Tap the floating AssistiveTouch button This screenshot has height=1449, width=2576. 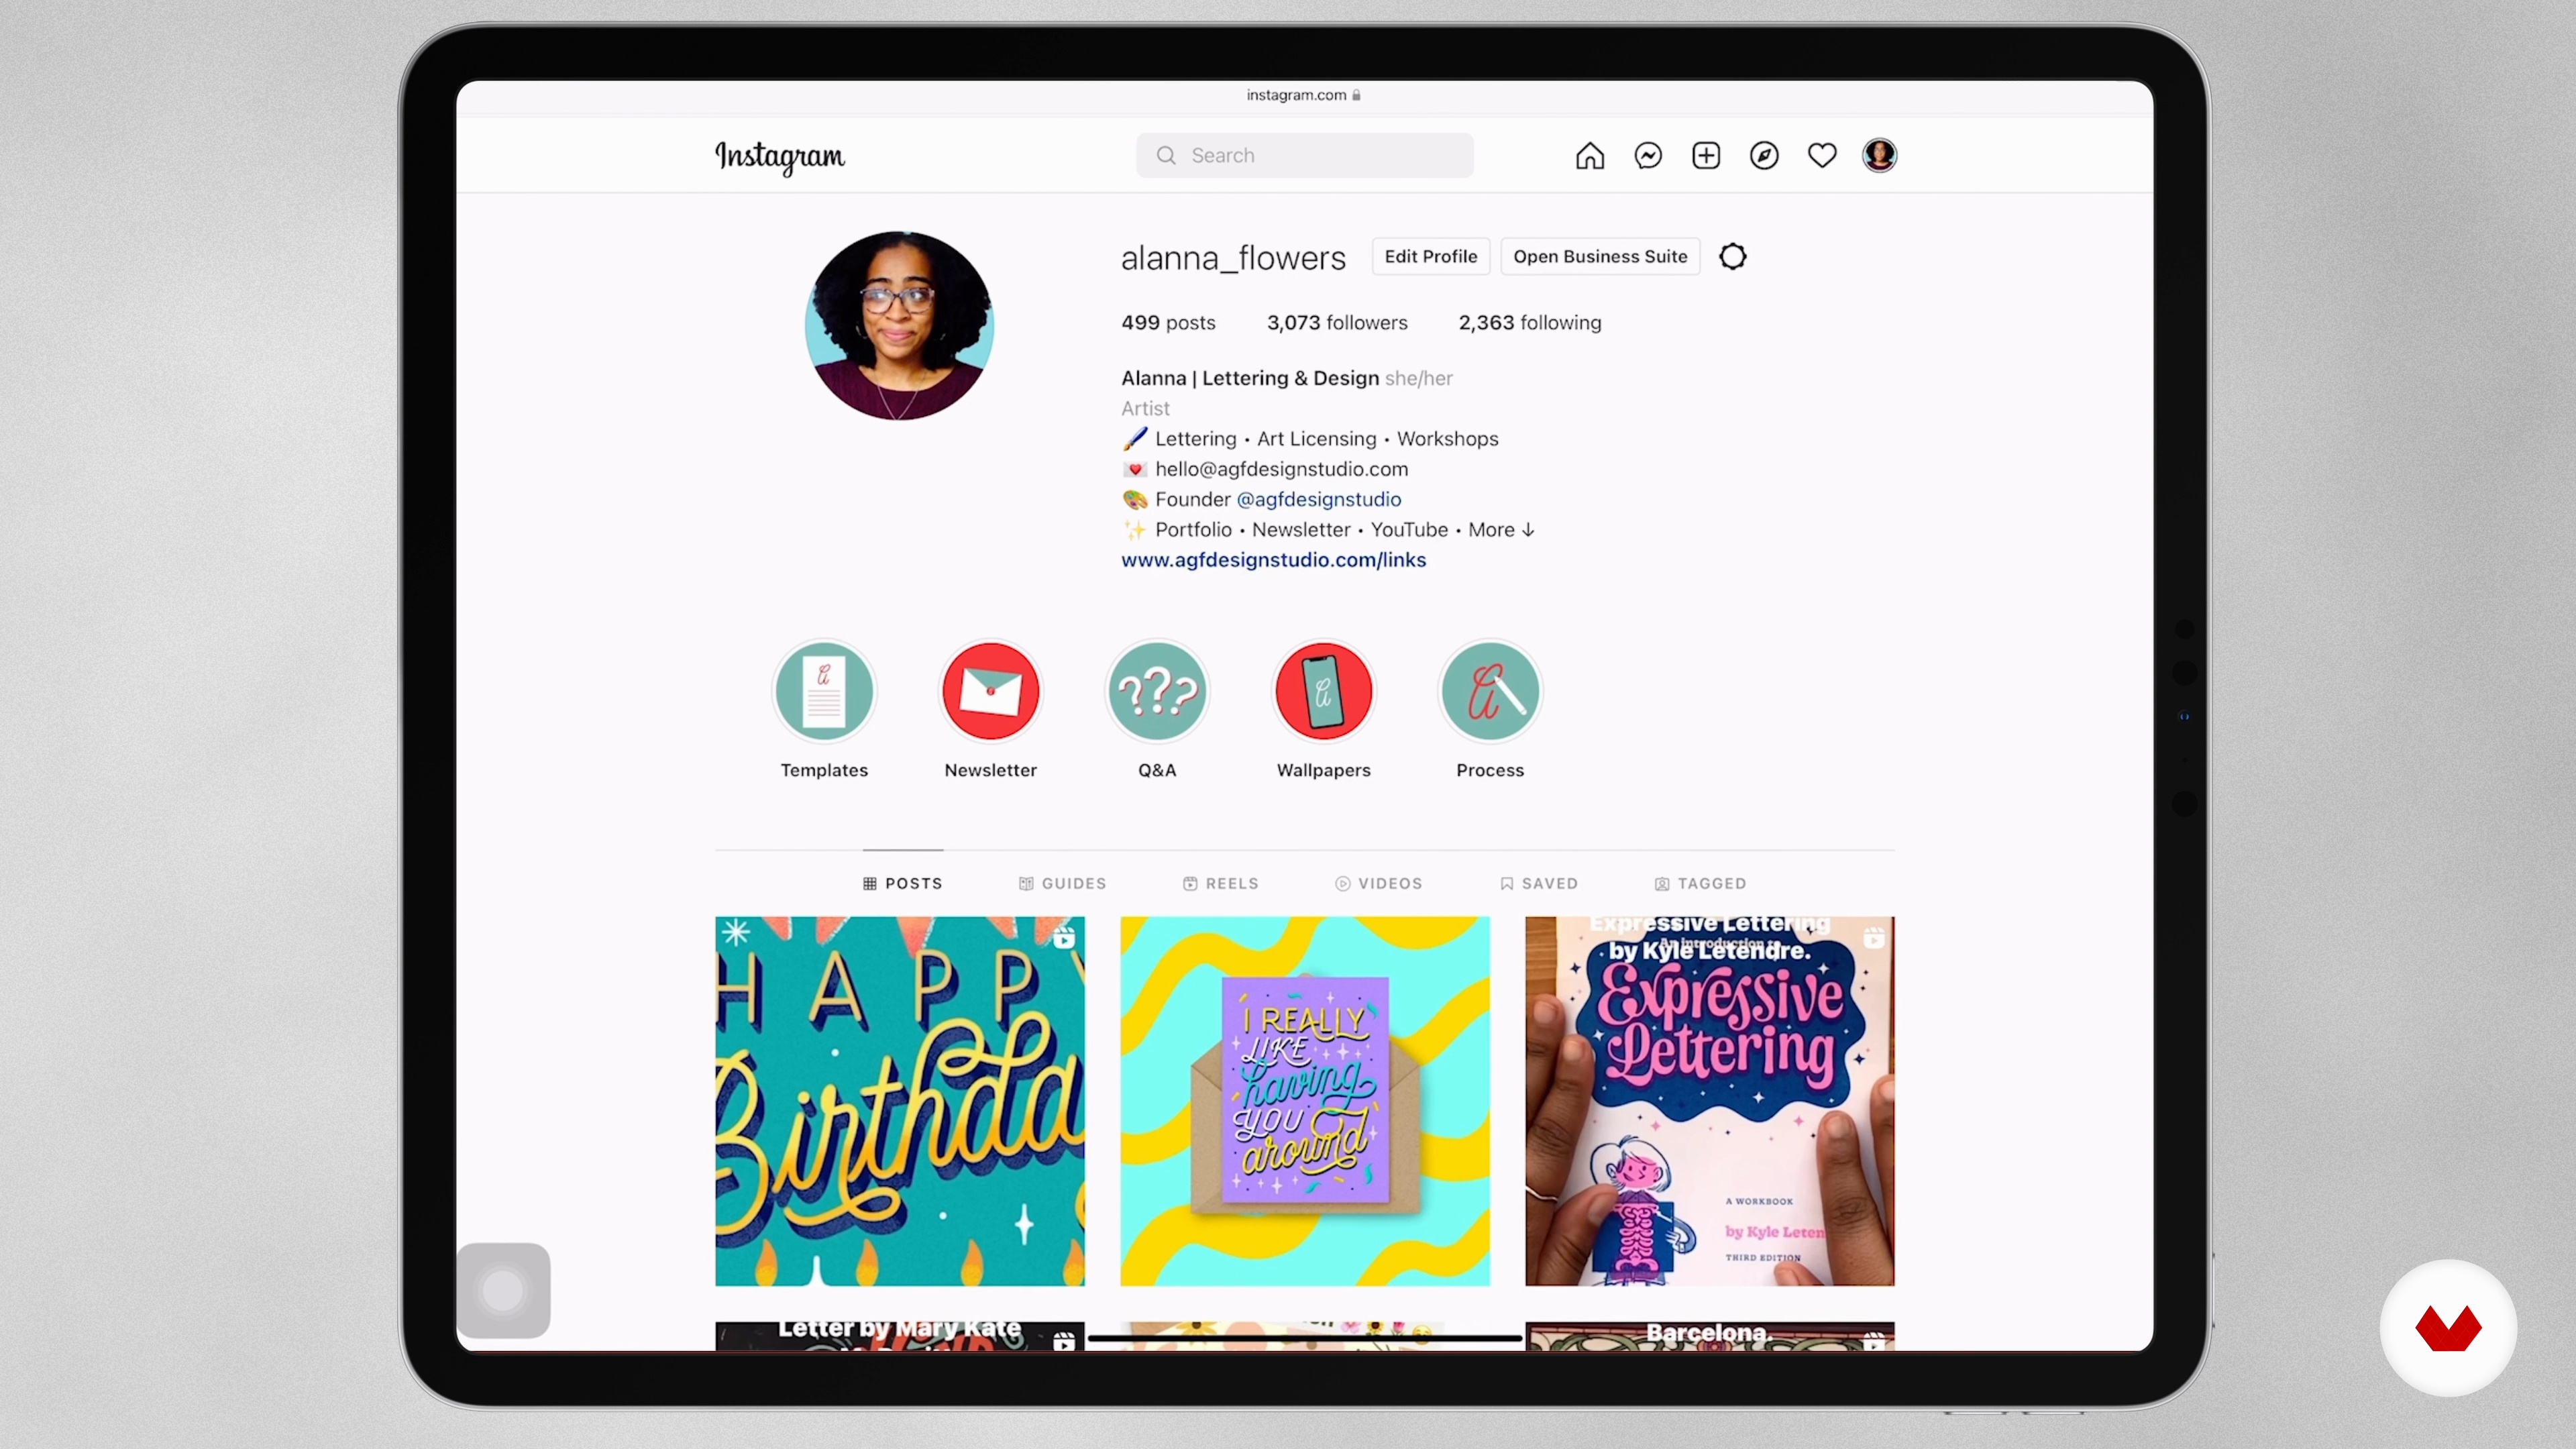503,1291
